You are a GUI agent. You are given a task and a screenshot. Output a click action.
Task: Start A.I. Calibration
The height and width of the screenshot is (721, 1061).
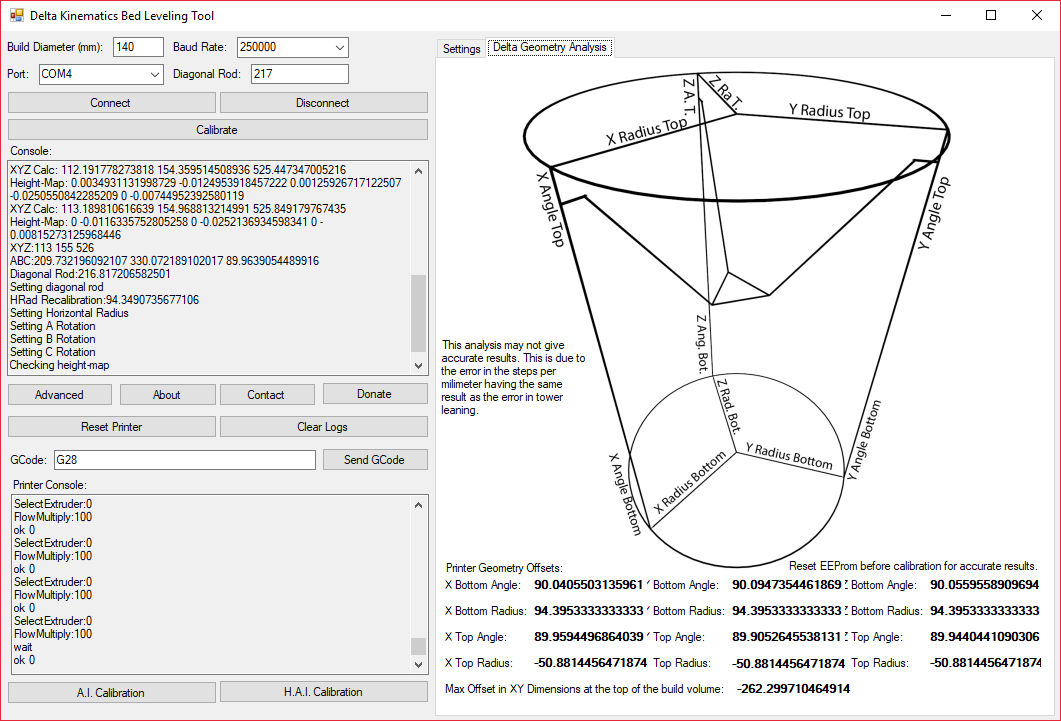point(112,693)
